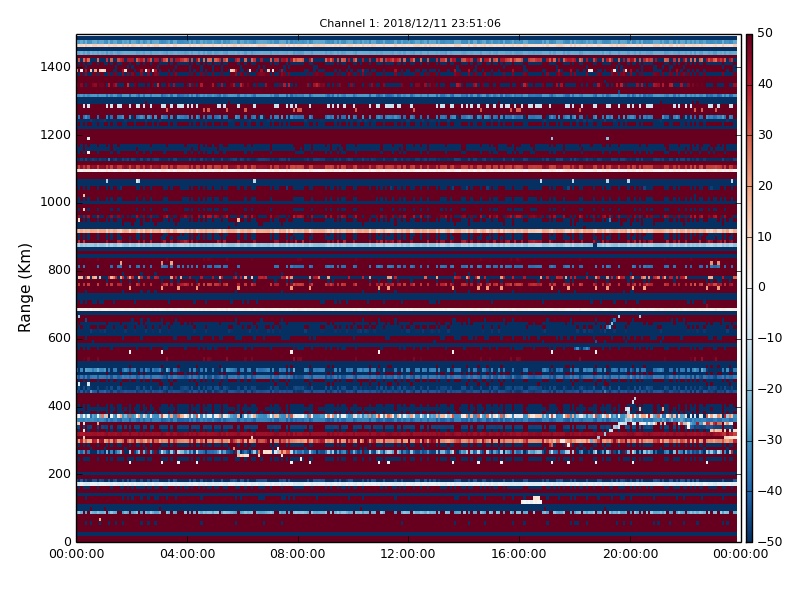Image resolution: width=800 pixels, height=600 pixels.
Task: Click the colorbar label 30
Action: pos(765,135)
